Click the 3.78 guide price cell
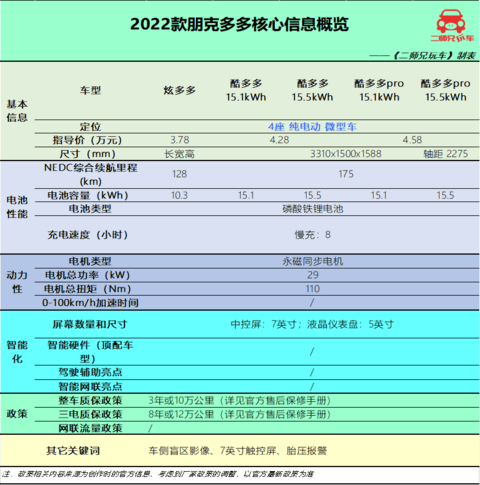 pos(180,140)
